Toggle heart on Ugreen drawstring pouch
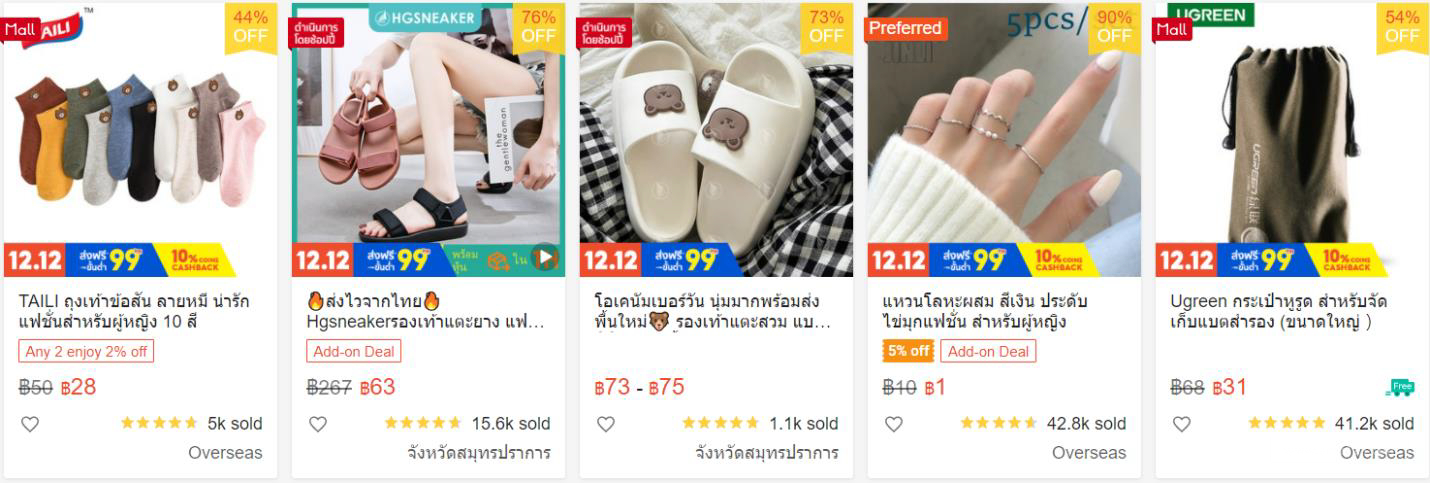The image size is (1430, 483). click(1182, 424)
